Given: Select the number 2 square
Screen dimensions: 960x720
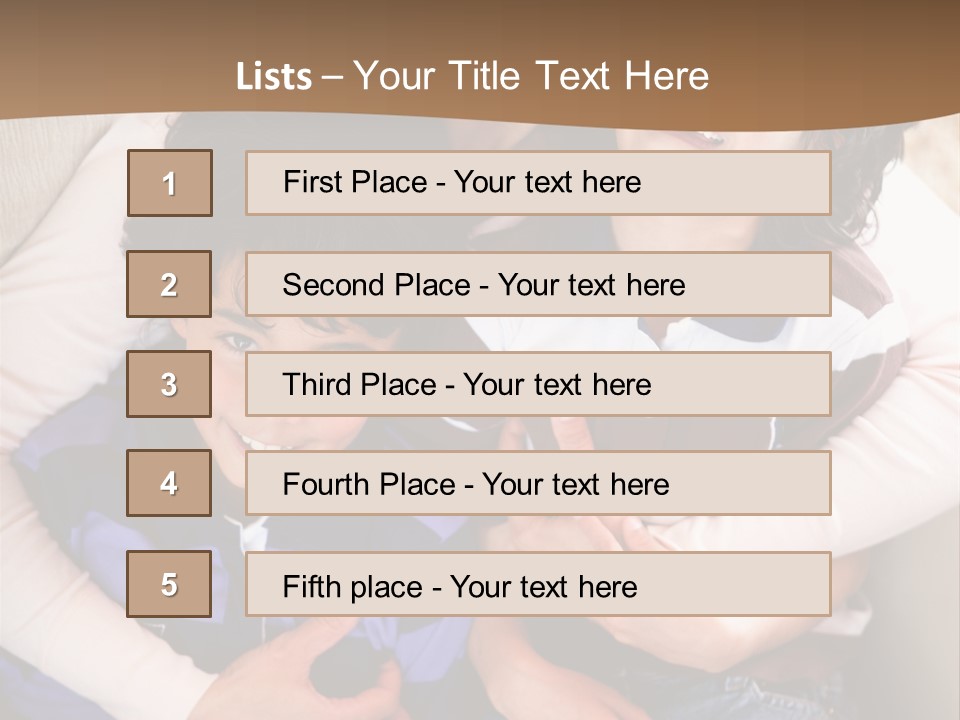Looking at the screenshot, I should point(169,284).
